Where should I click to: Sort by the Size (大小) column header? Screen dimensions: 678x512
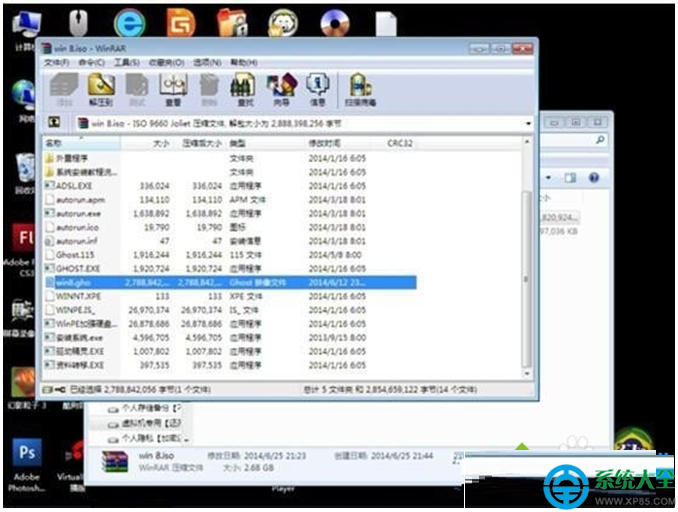[161, 144]
